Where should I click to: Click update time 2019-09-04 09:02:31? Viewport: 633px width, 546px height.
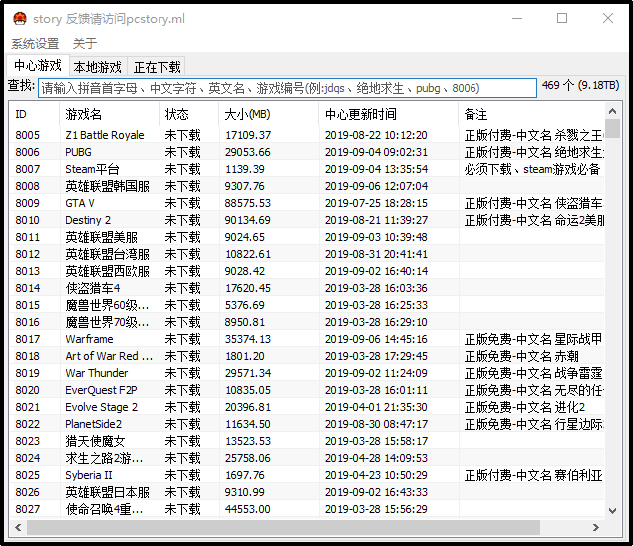[x=376, y=152]
